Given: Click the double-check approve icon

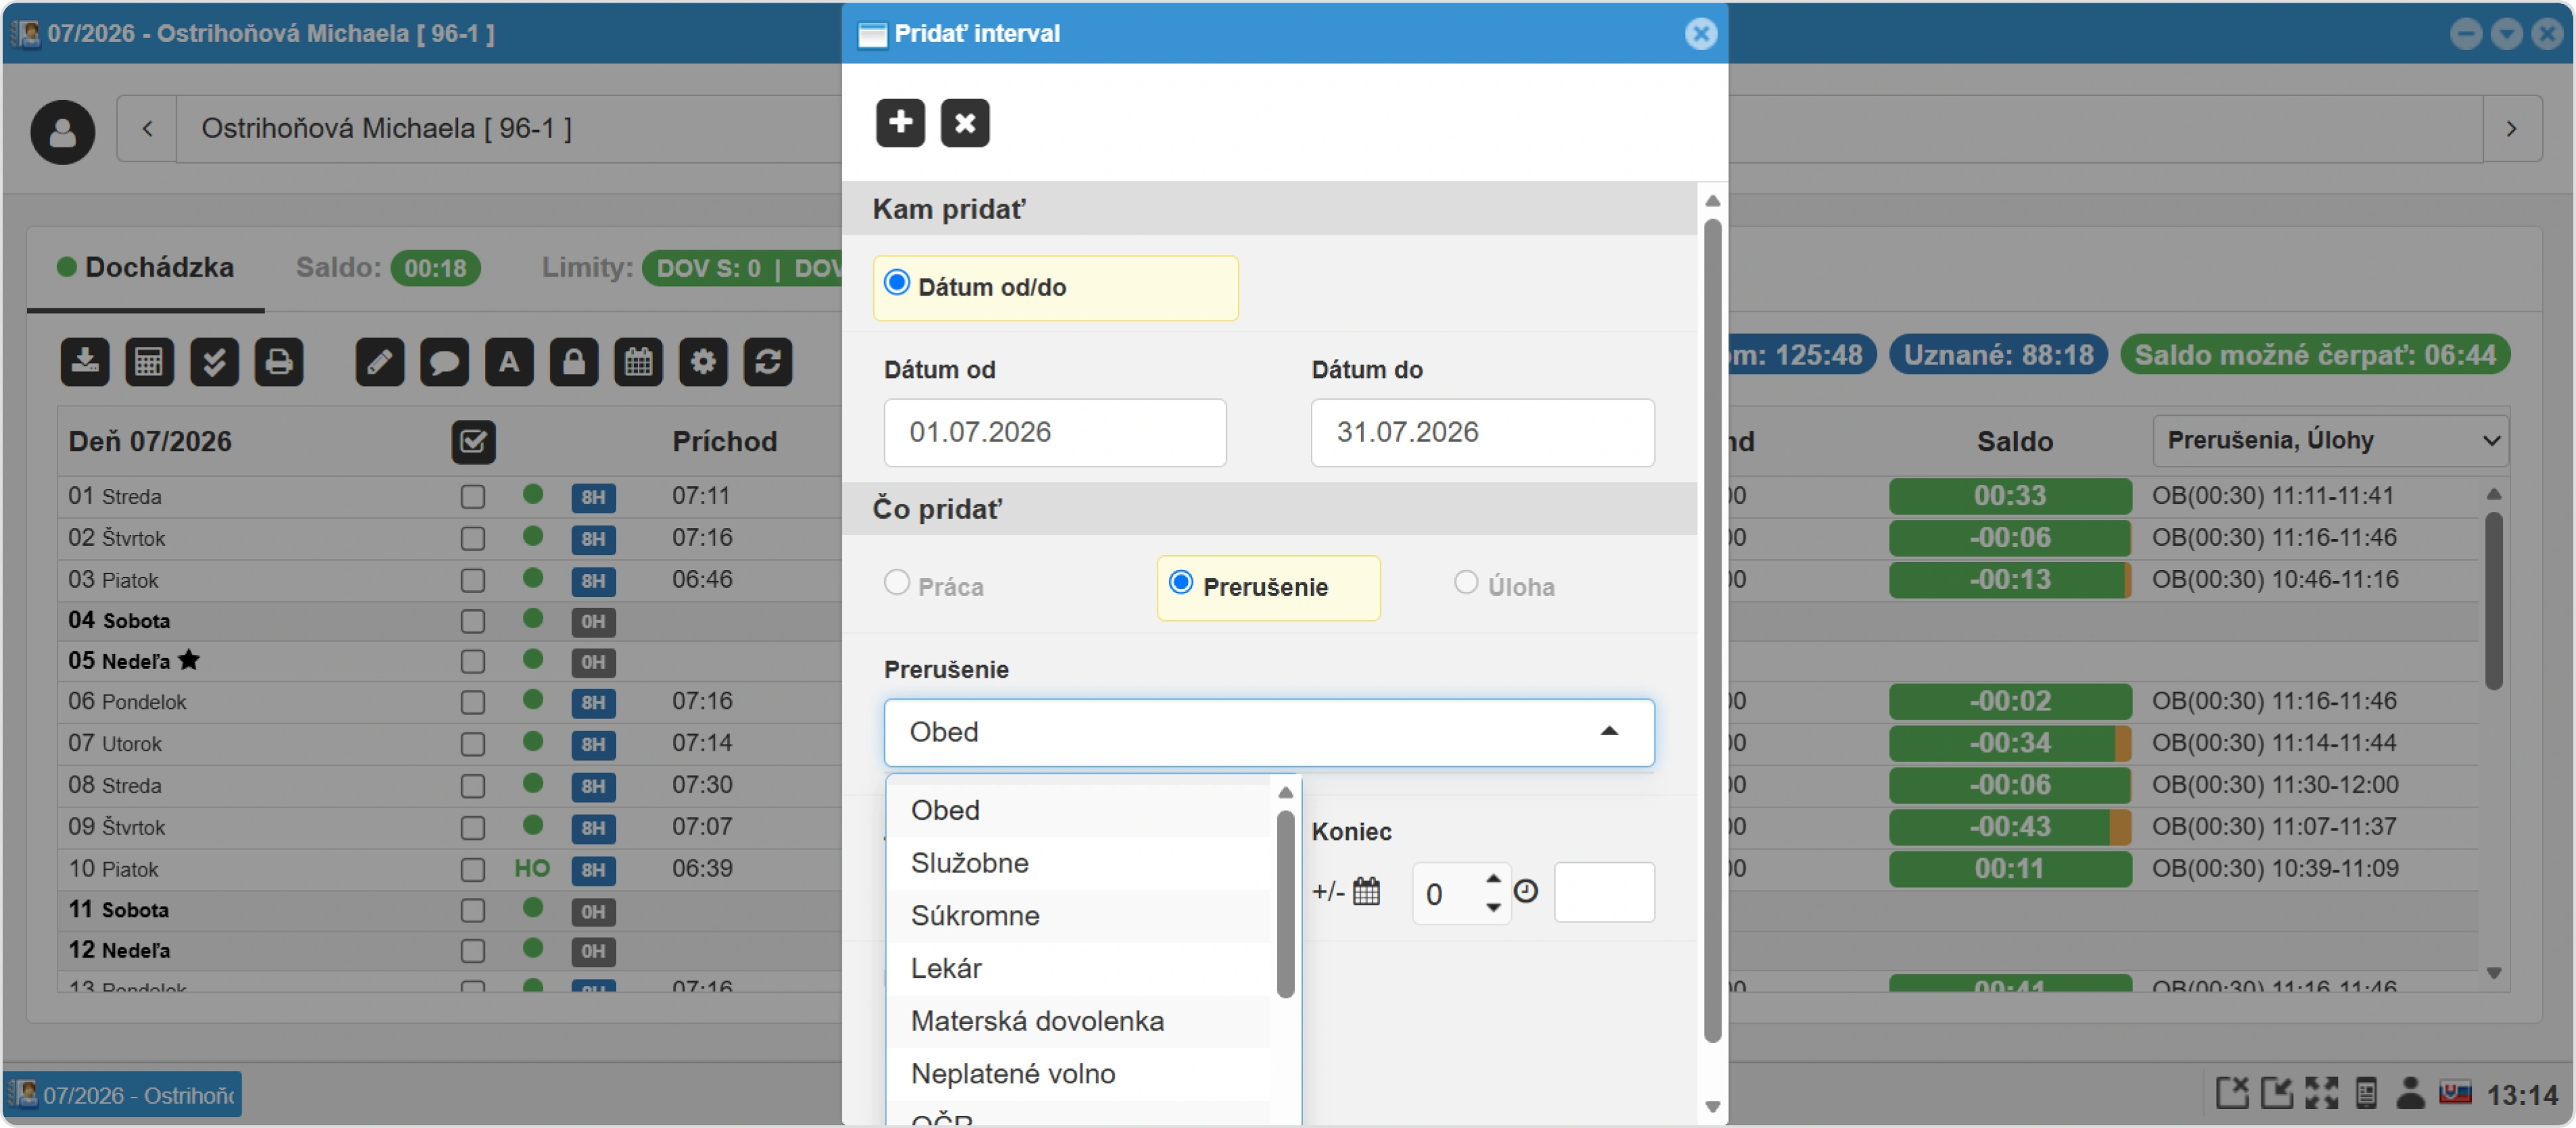Looking at the screenshot, I should (x=214, y=362).
